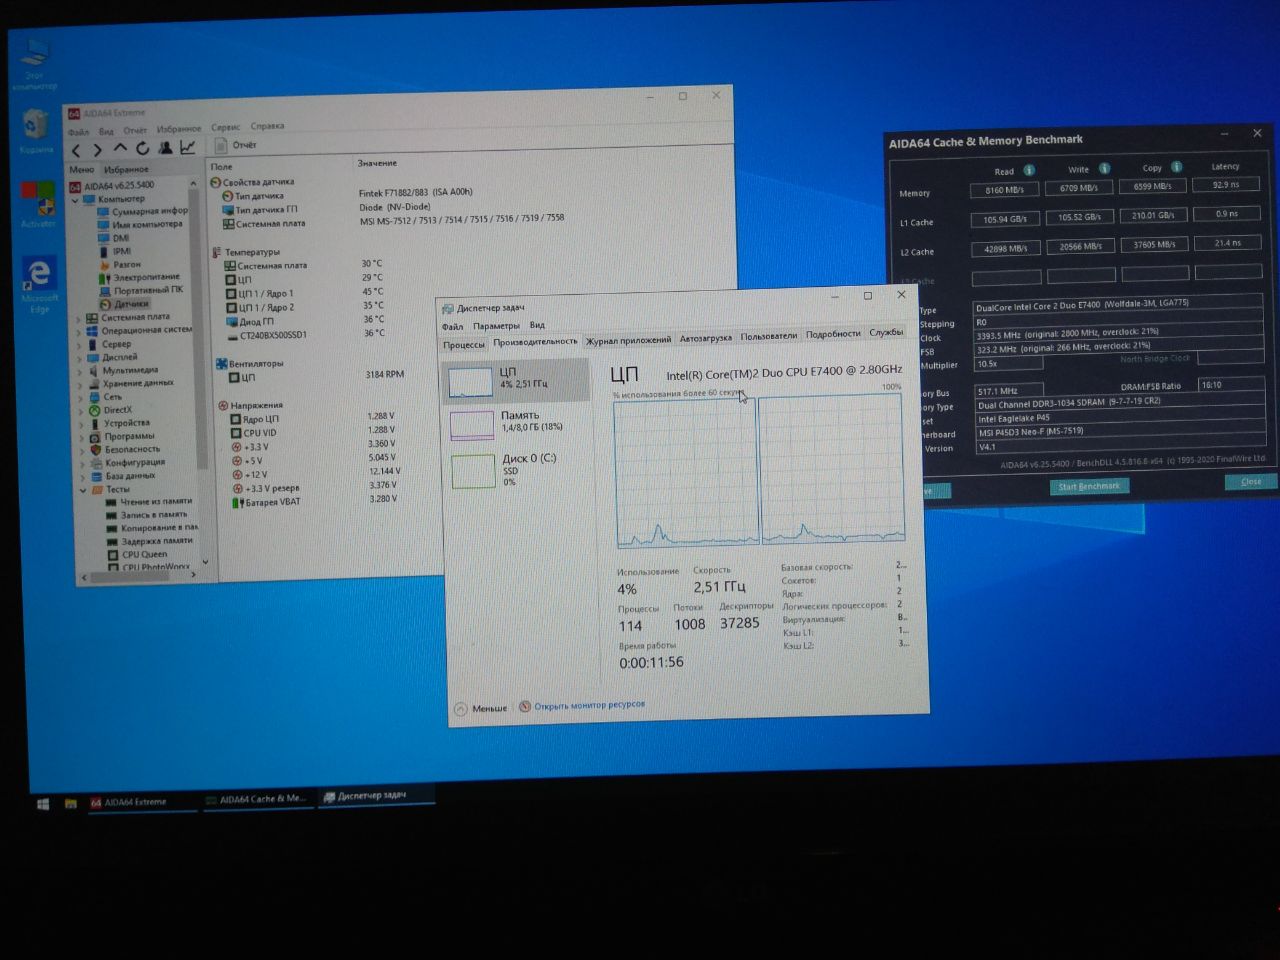Go back with AIDA64 toolbar left arrow
1280x960 pixels.
point(76,150)
